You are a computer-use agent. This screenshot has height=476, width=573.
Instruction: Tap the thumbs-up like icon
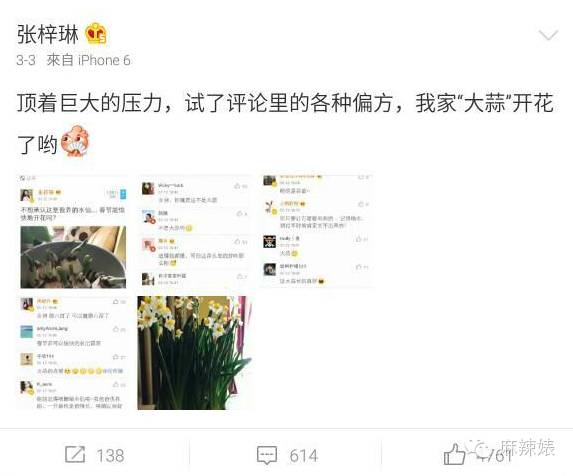[x=454, y=454]
